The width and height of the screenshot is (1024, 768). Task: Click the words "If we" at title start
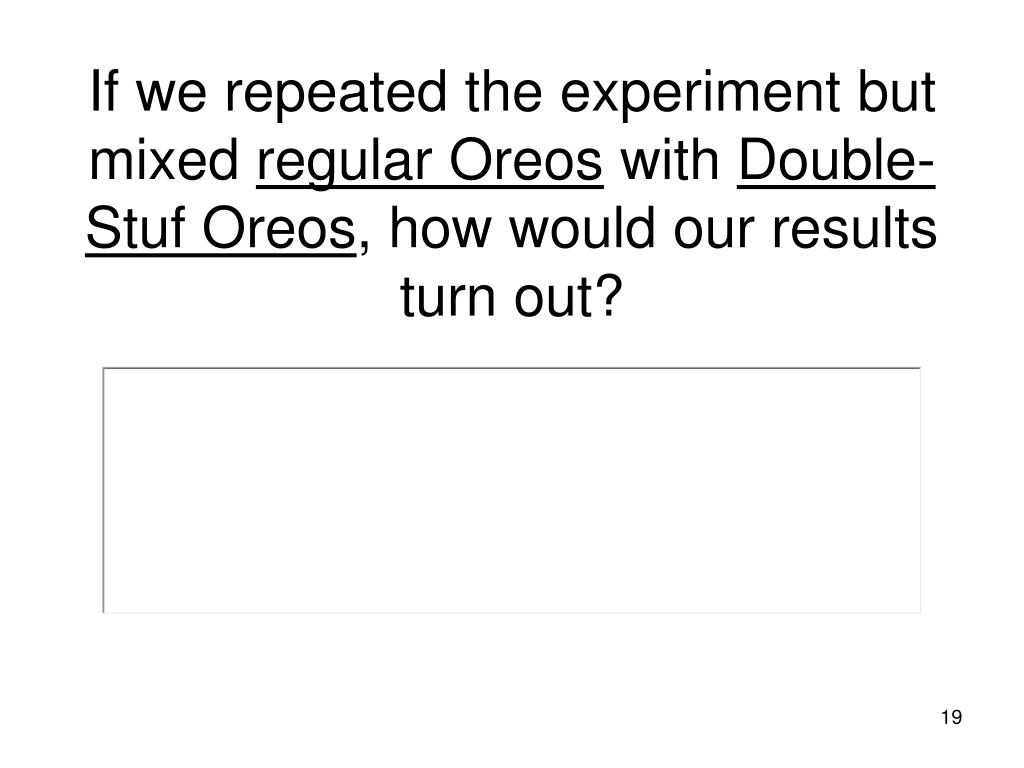click(148, 91)
